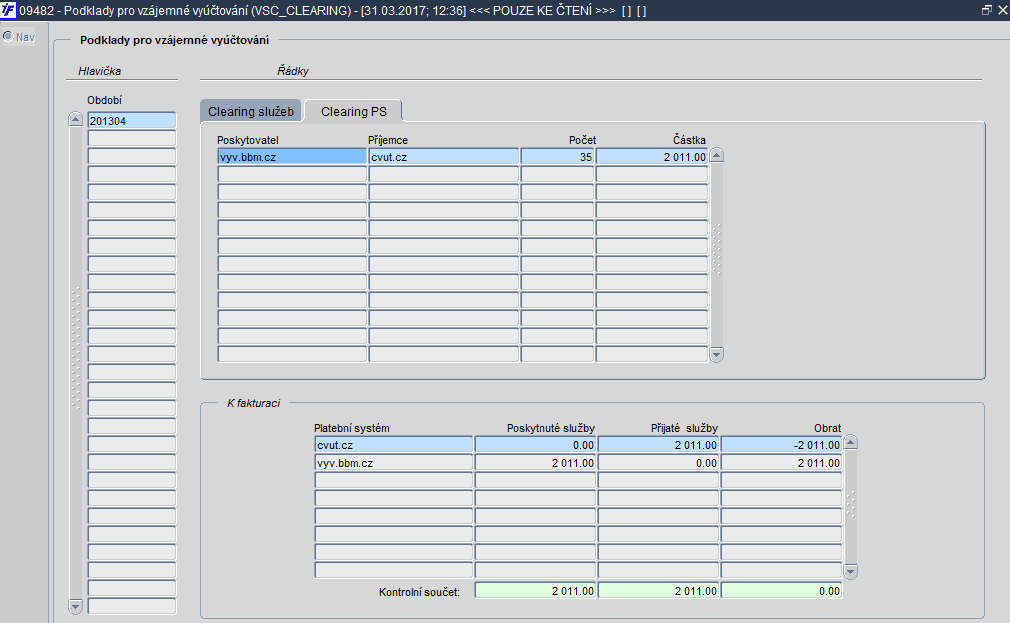1010x623 pixels.
Task: Click the Příjemce column header
Action: click(388, 140)
